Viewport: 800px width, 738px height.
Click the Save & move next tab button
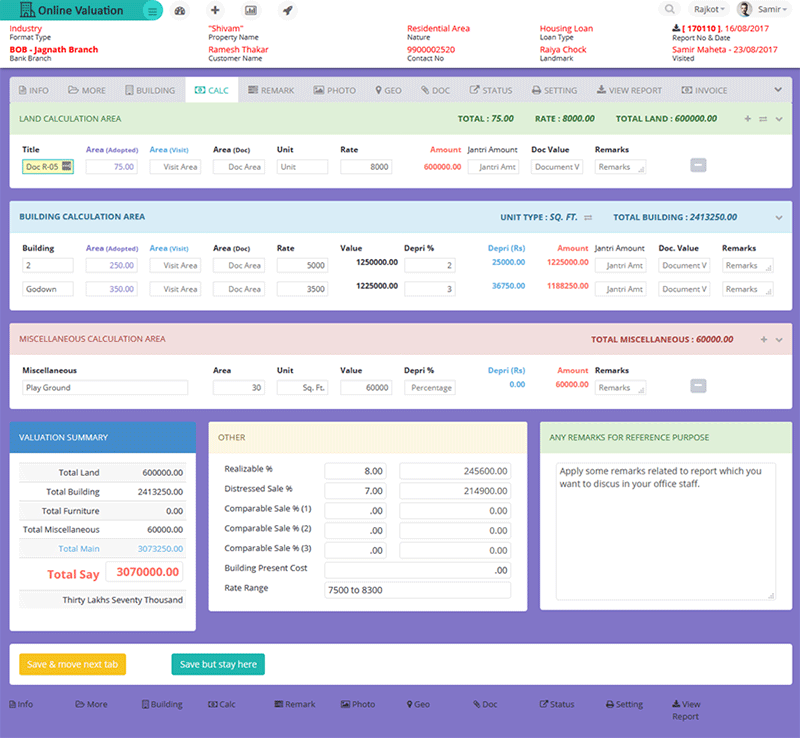click(73, 664)
